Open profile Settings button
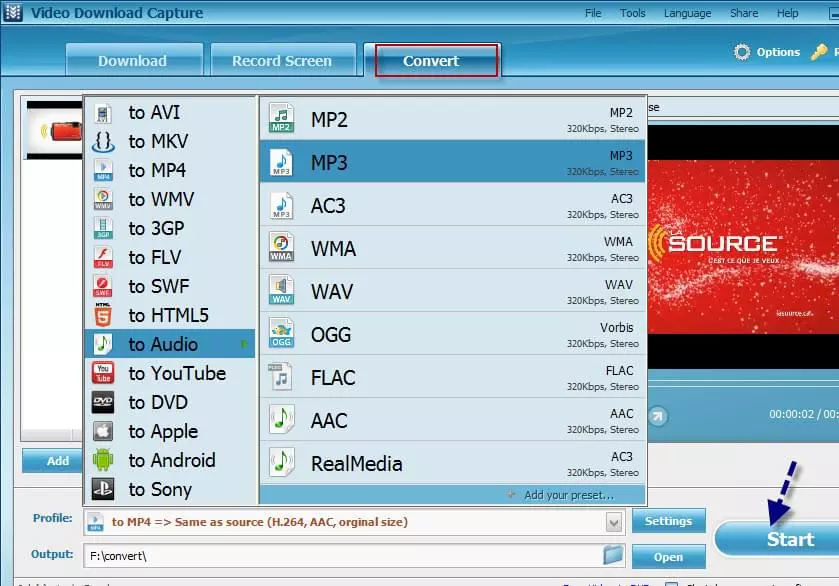The height and width of the screenshot is (586, 839). click(x=668, y=521)
